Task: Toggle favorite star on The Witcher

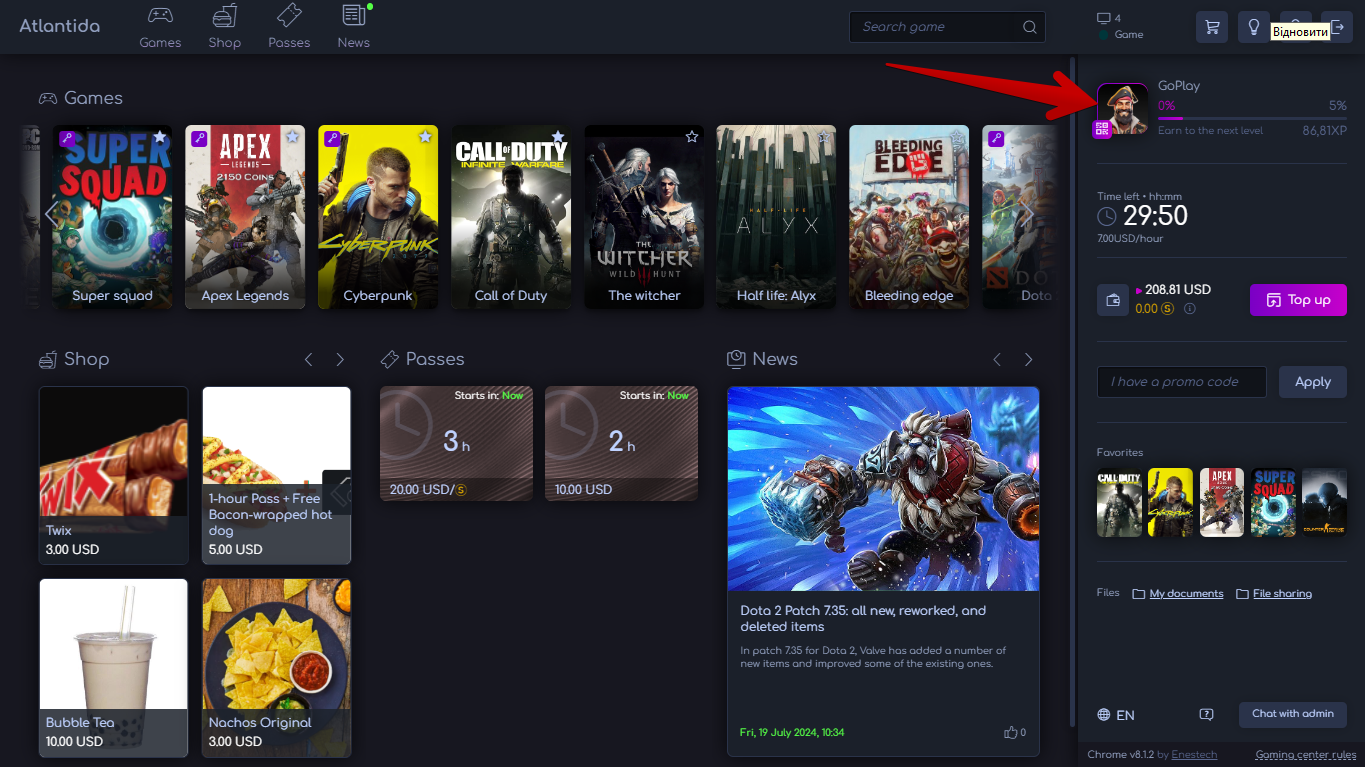Action: (691, 136)
